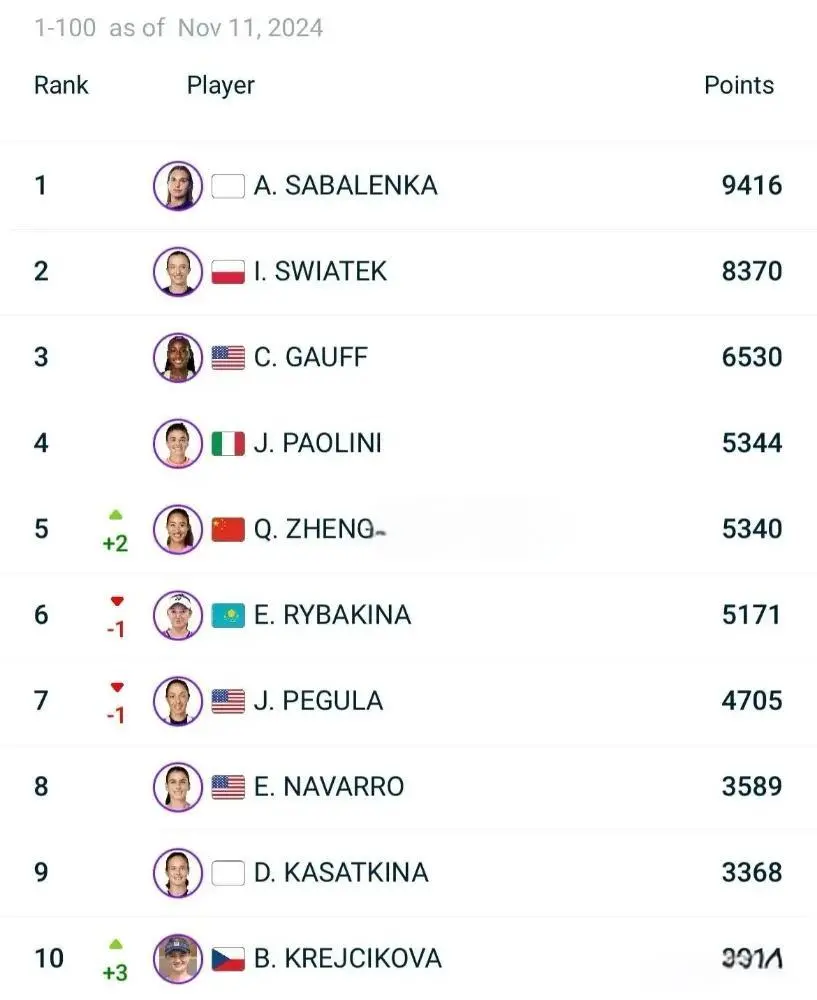This screenshot has width=817, height=1000.
Task: Select the Italian flag by J. Paolini
Action: 228,443
